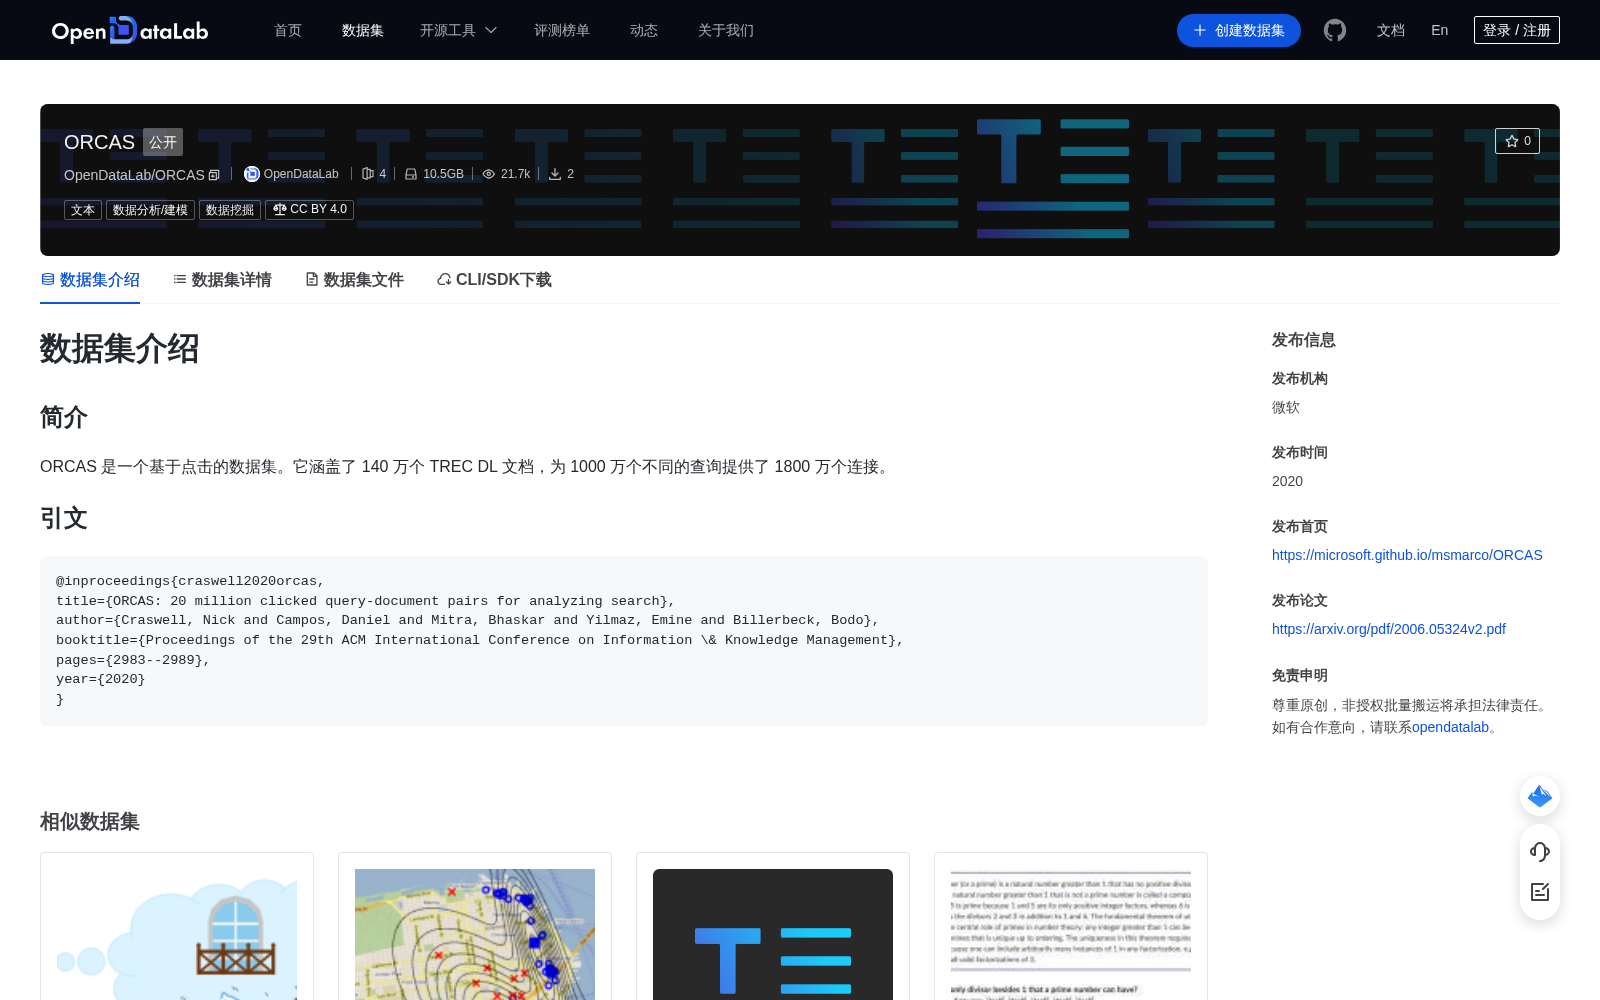Click the 文本 tag
The image size is (1600, 1000).
83,210
